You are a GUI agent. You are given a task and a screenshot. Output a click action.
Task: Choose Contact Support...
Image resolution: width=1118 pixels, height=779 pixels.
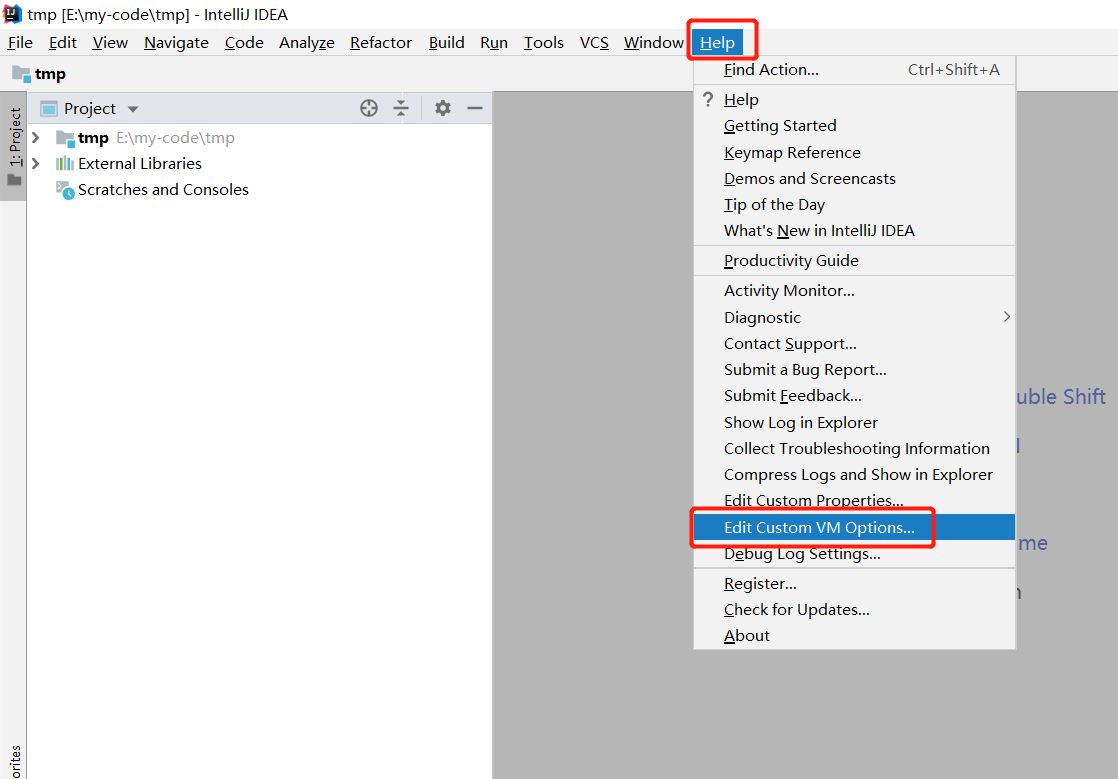[x=854, y=344]
